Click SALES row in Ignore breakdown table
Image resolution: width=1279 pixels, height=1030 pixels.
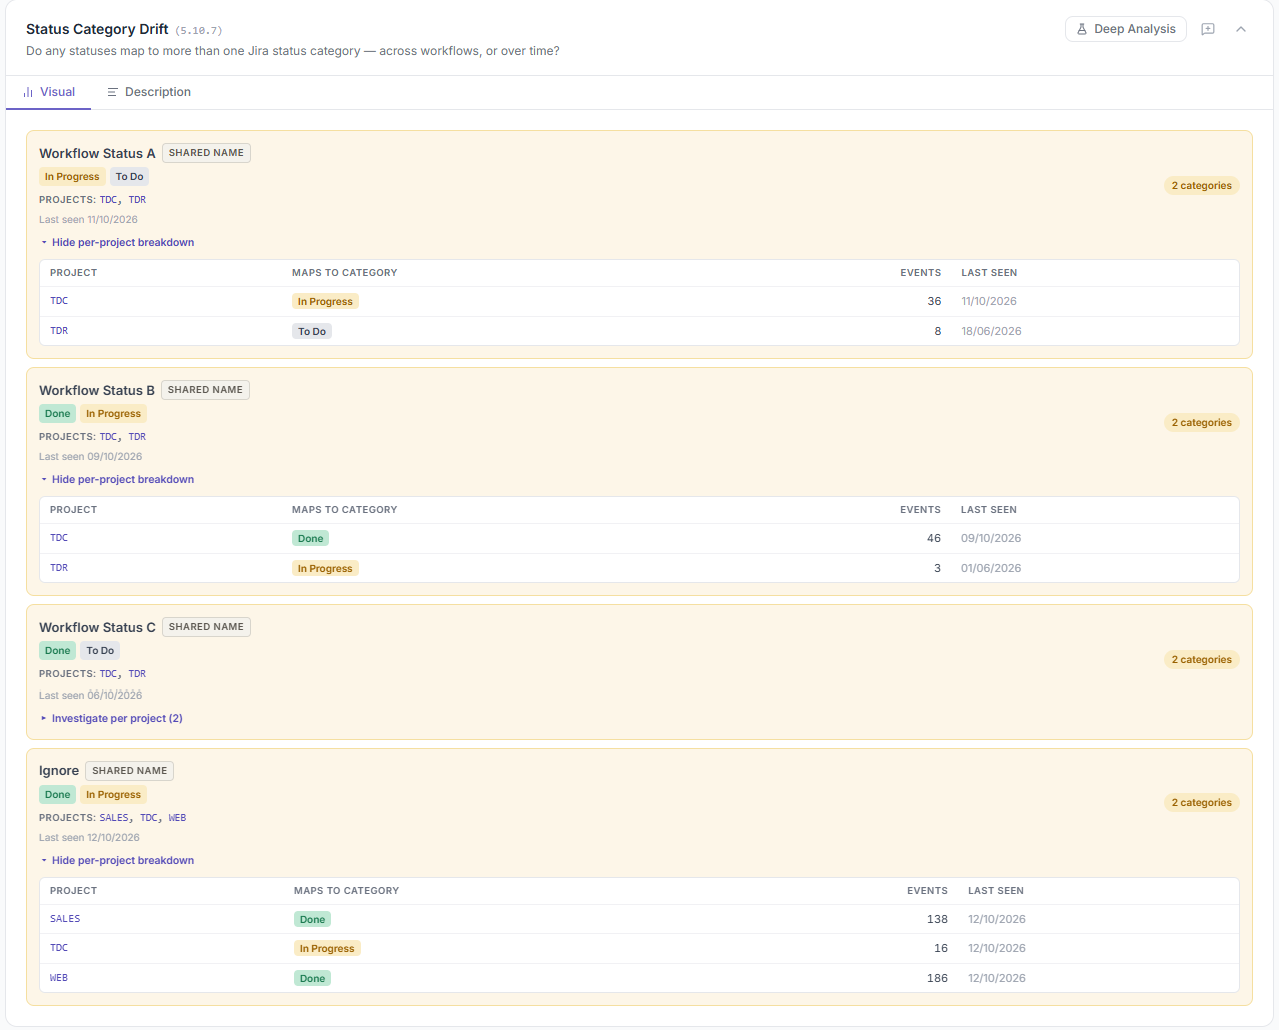(x=639, y=919)
